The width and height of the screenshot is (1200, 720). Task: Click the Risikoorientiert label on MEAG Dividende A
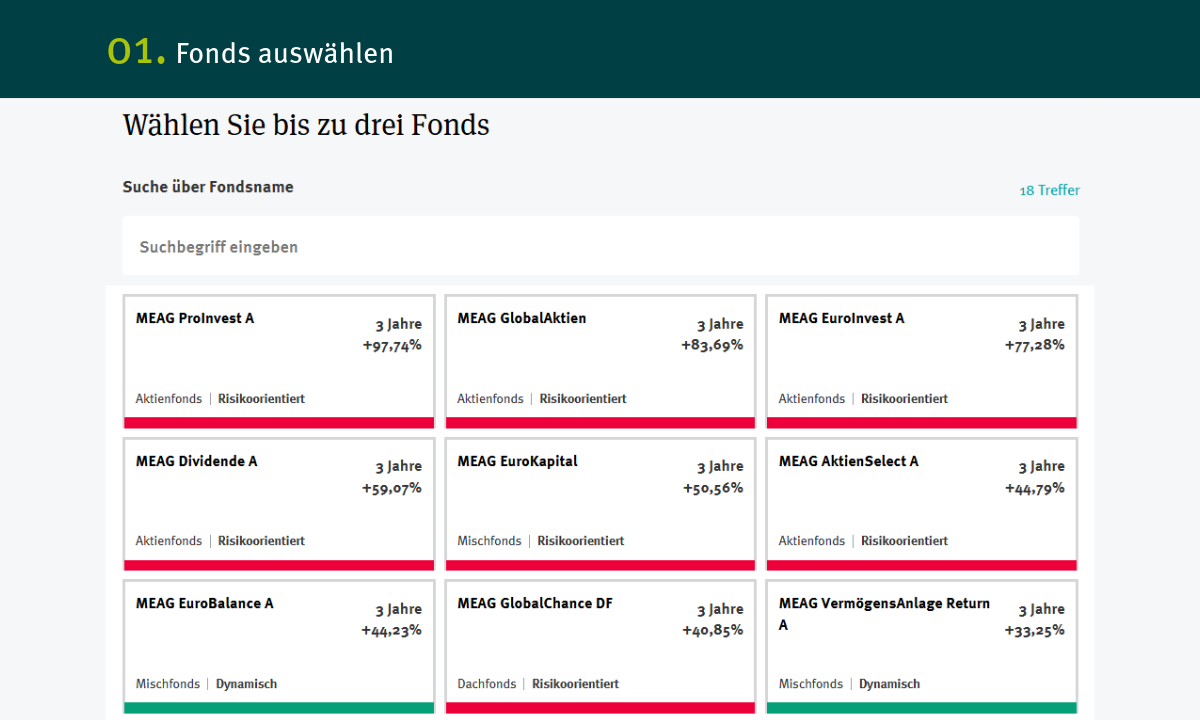[261, 541]
